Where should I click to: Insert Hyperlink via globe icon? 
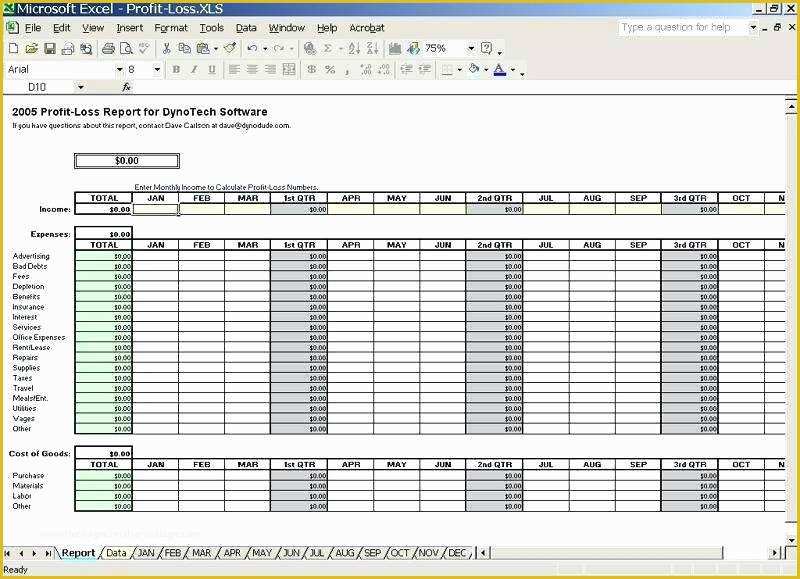(309, 48)
